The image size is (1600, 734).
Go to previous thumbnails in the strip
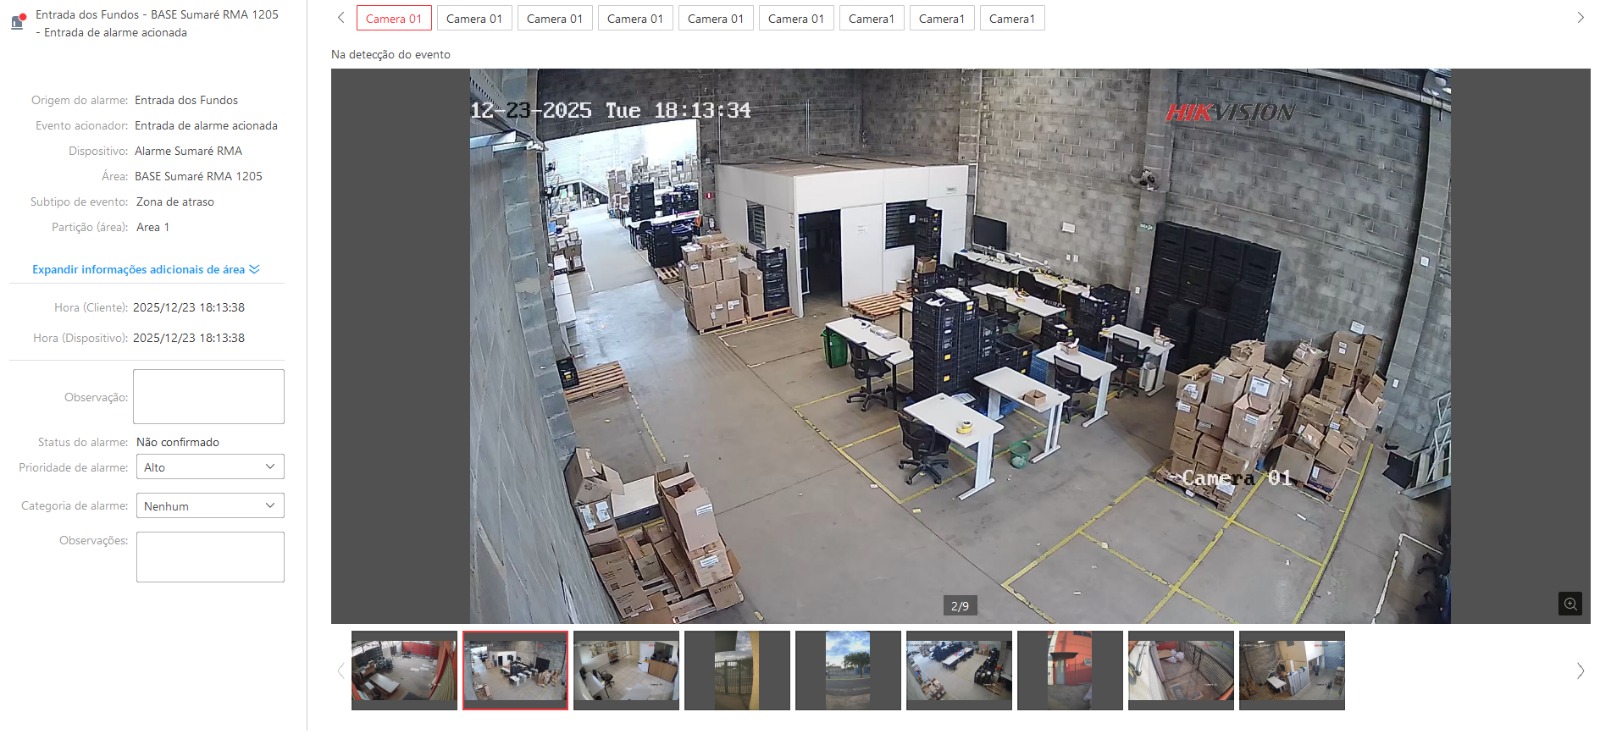coord(341,671)
